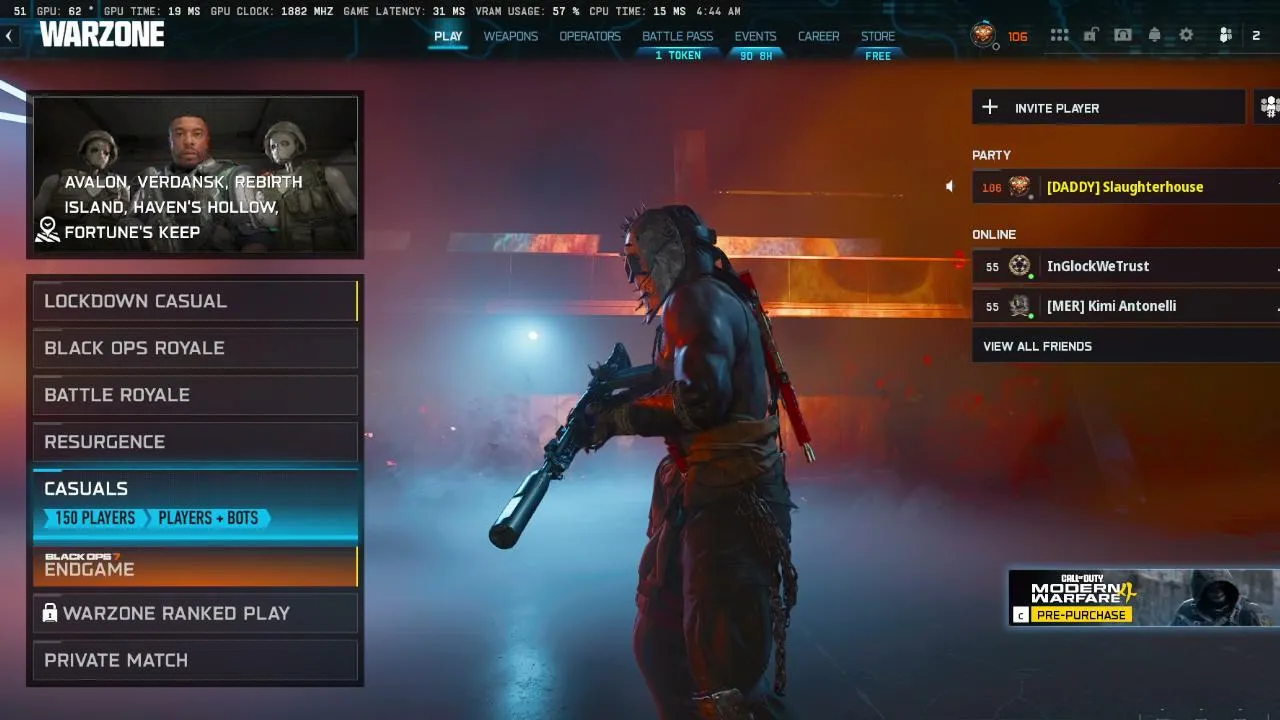Open the headset voice channels icon

tap(1123, 35)
